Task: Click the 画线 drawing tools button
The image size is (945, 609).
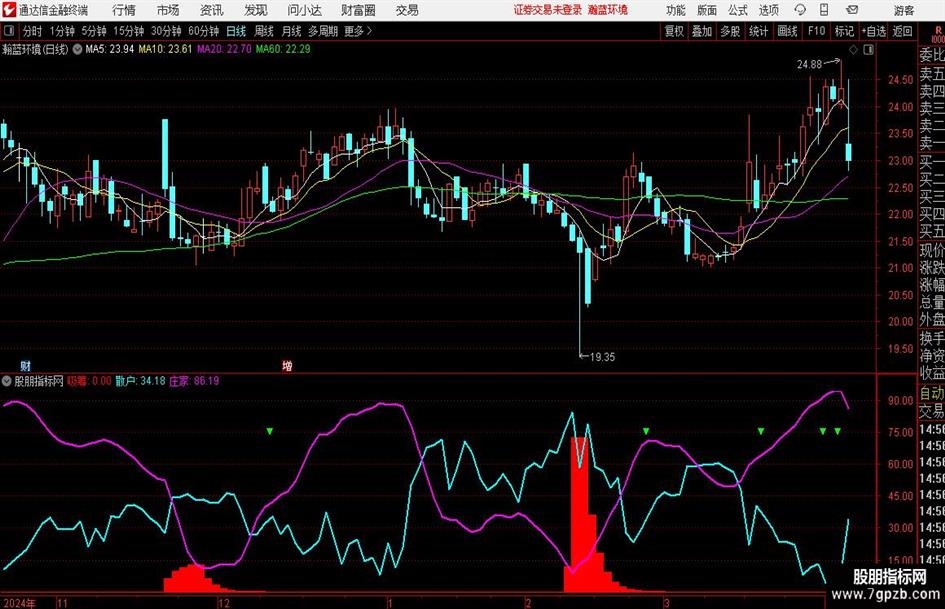Action: [787, 31]
